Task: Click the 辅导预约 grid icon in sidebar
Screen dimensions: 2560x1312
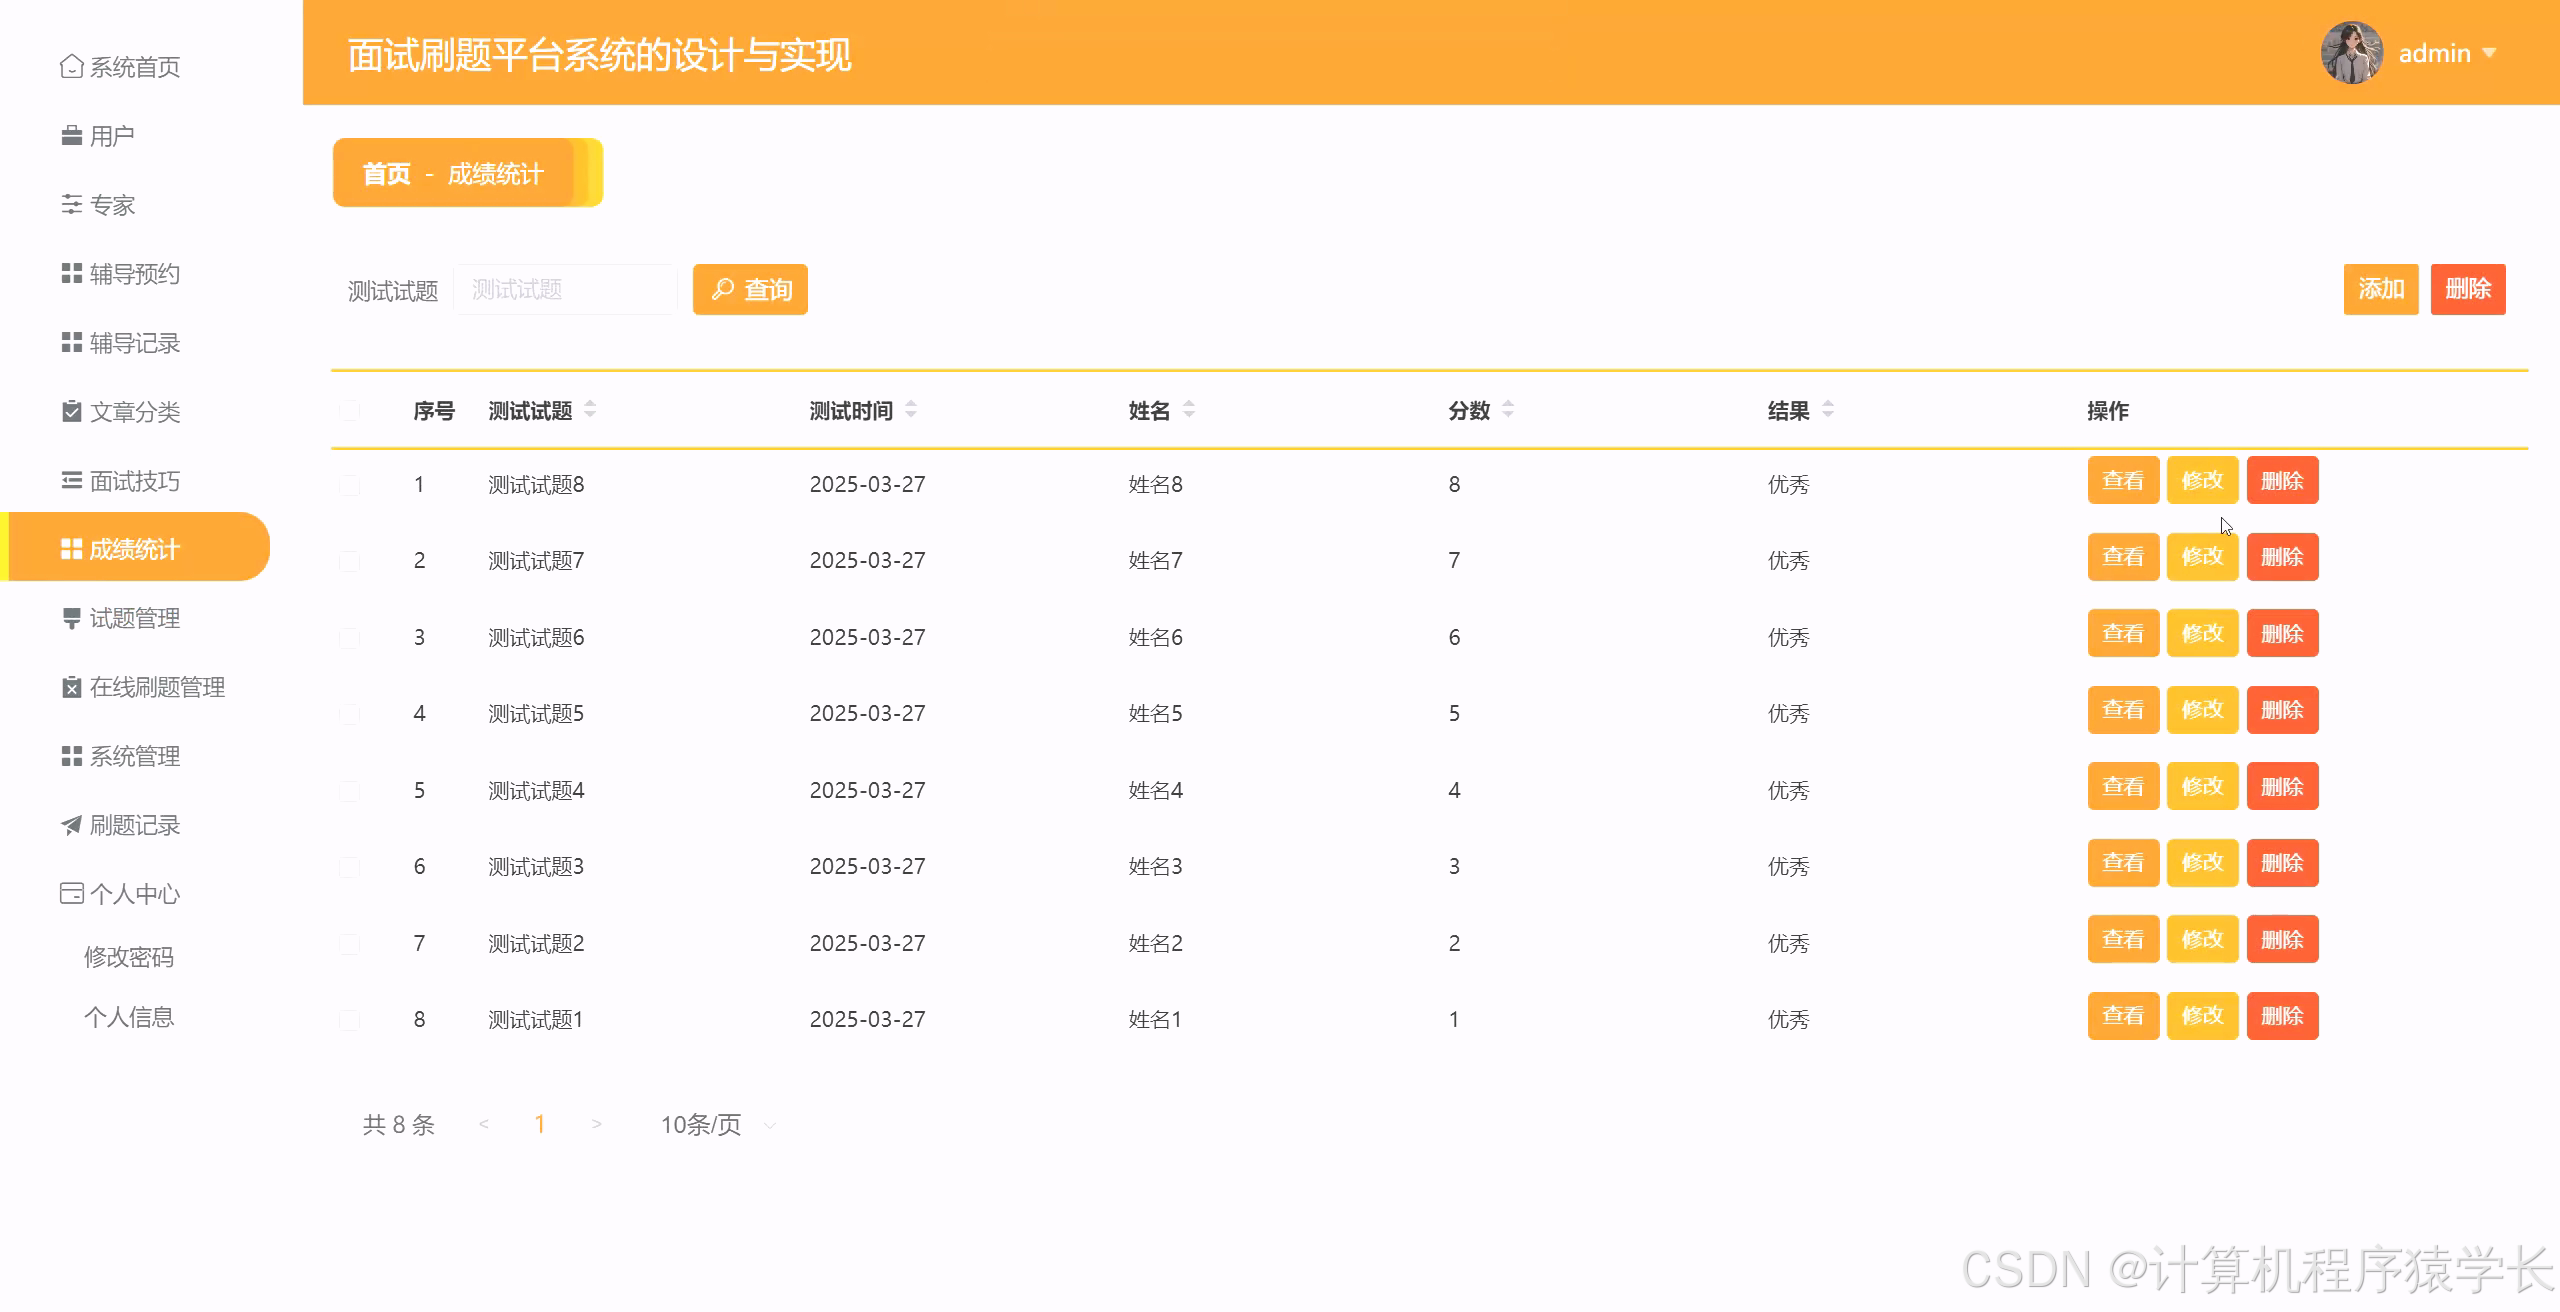Action: [x=70, y=273]
